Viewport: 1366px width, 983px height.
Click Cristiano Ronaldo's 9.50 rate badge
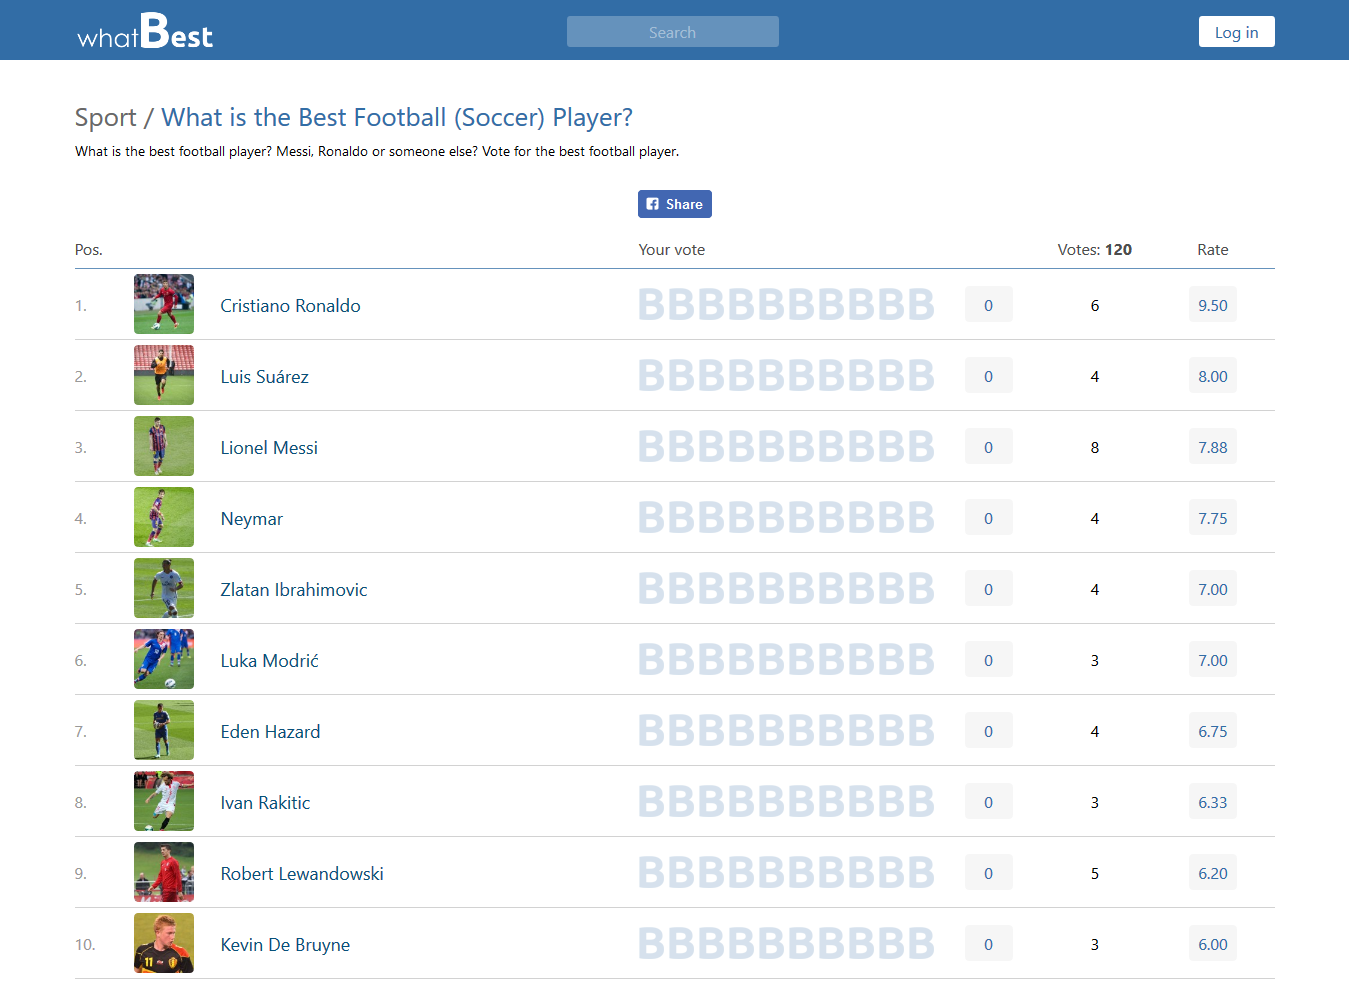pos(1212,306)
